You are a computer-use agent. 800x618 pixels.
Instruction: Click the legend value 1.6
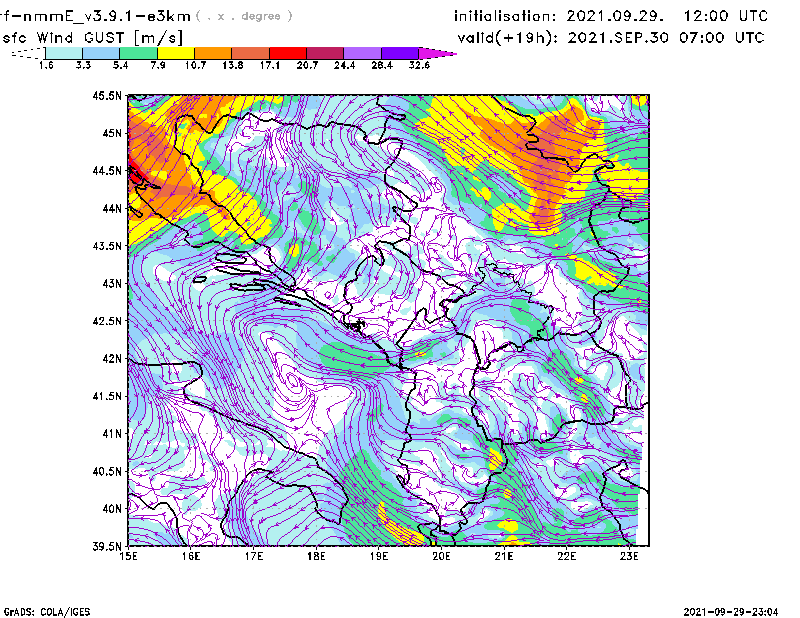[x=46, y=65]
